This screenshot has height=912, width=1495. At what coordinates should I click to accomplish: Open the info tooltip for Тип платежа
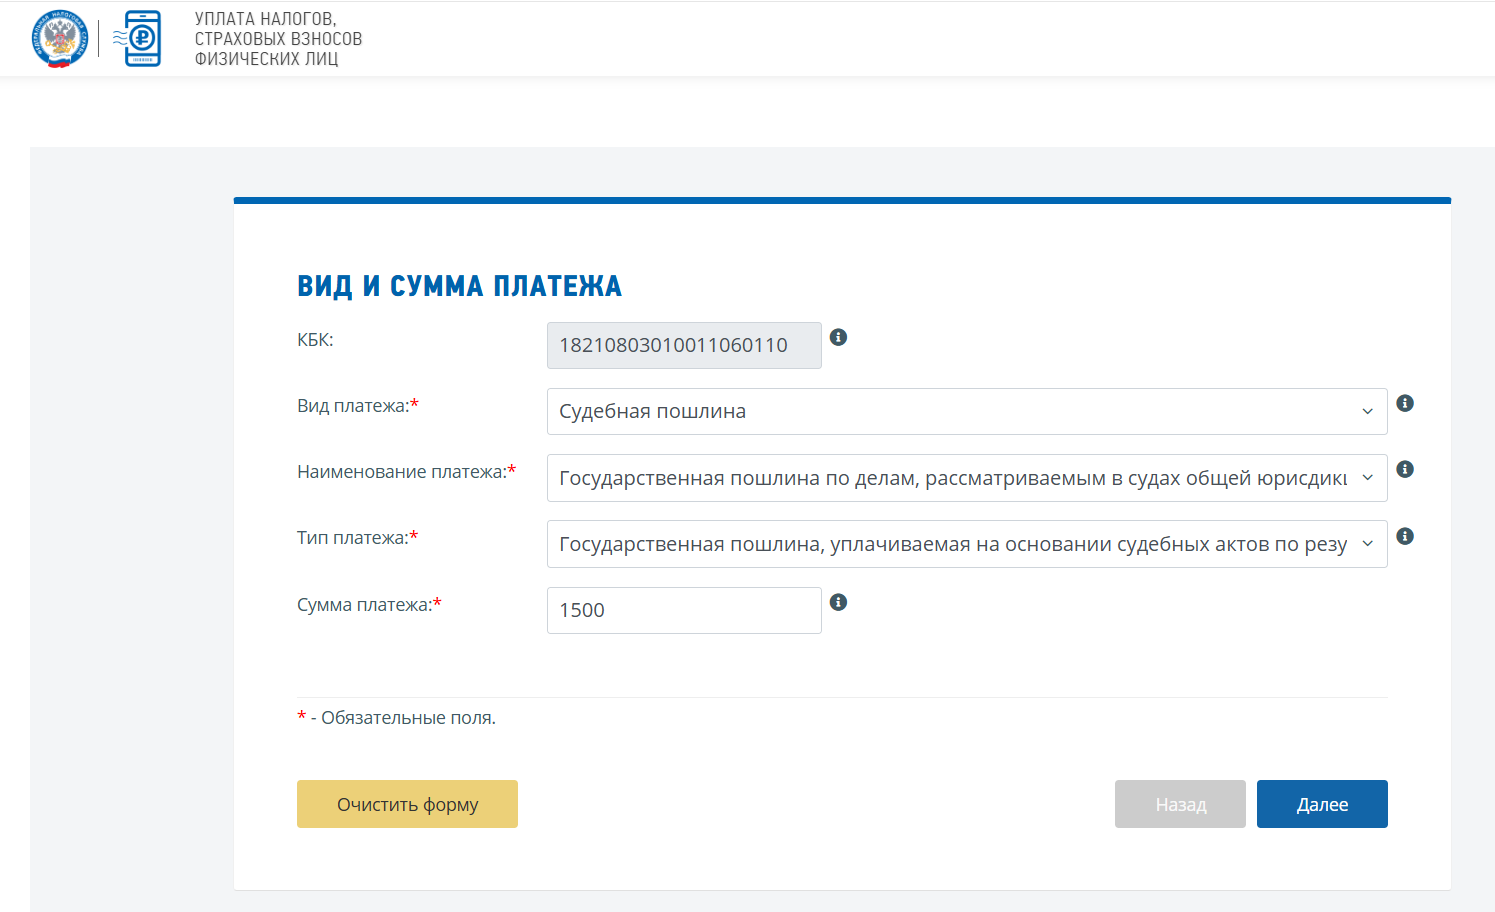click(1404, 535)
